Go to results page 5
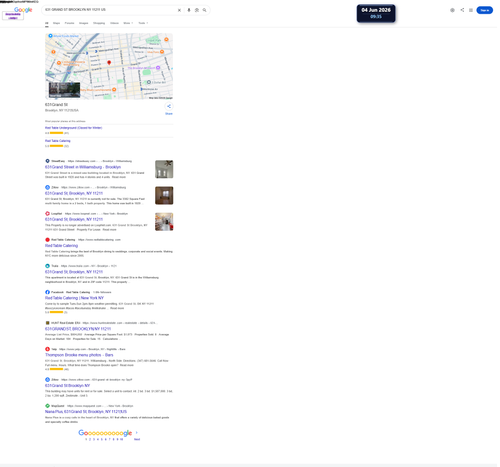Image resolution: width=500 pixels, height=467 pixels. pyautogui.click(x=102, y=439)
